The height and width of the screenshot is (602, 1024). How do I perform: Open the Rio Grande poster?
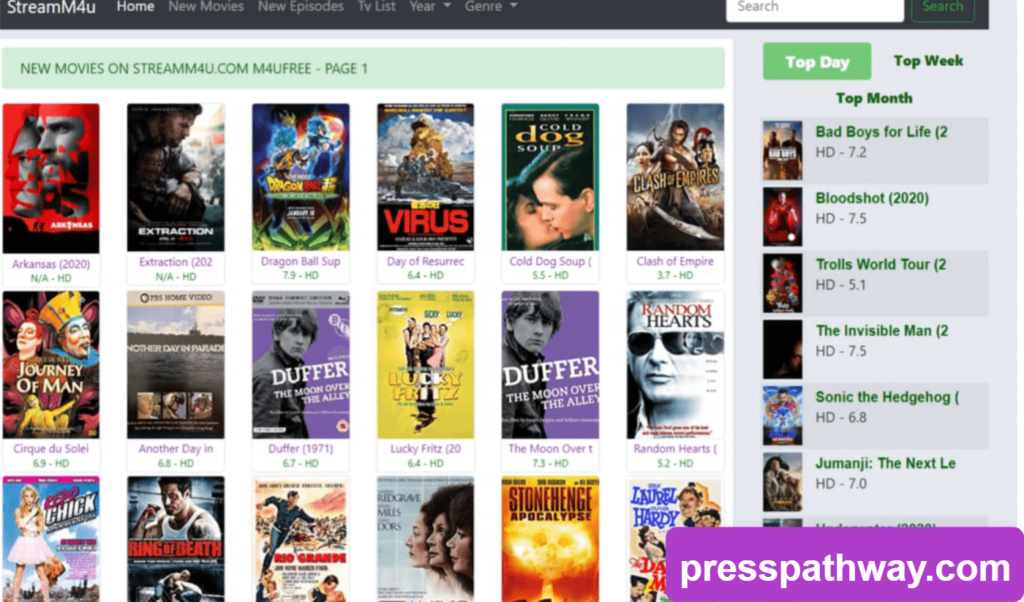(x=300, y=539)
